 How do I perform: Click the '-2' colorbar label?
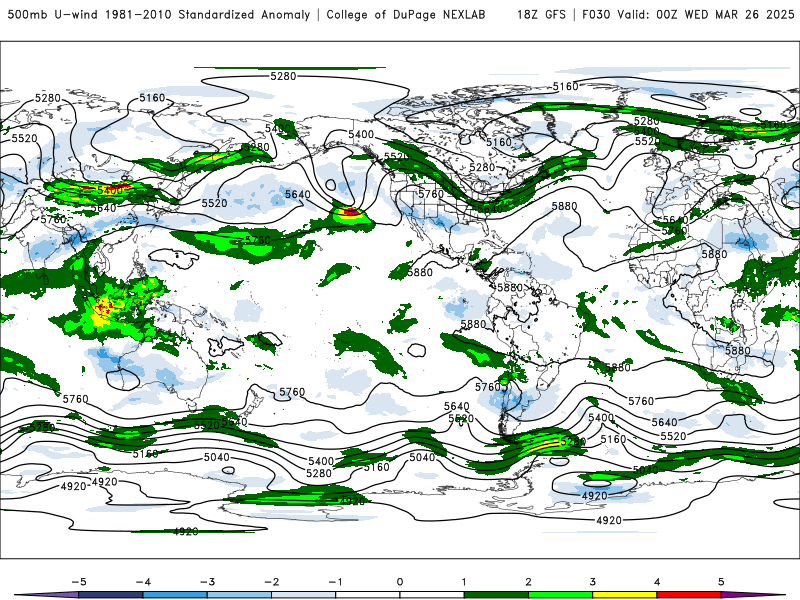(271, 582)
